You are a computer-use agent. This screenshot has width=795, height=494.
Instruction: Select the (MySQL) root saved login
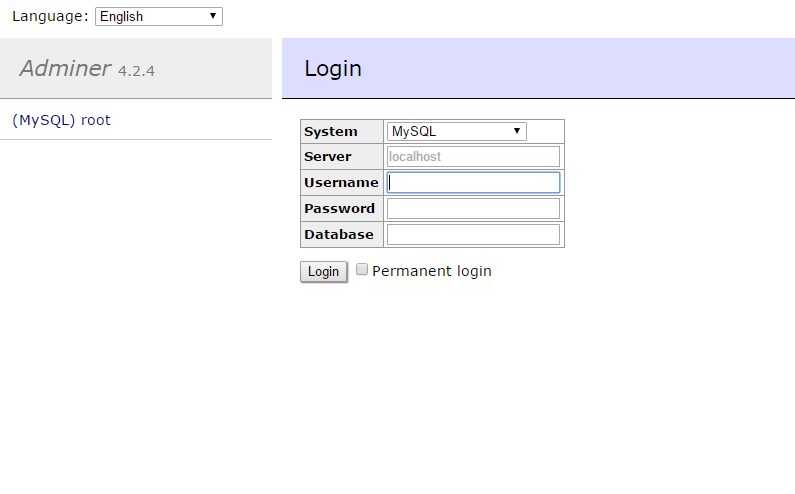[x=61, y=120]
